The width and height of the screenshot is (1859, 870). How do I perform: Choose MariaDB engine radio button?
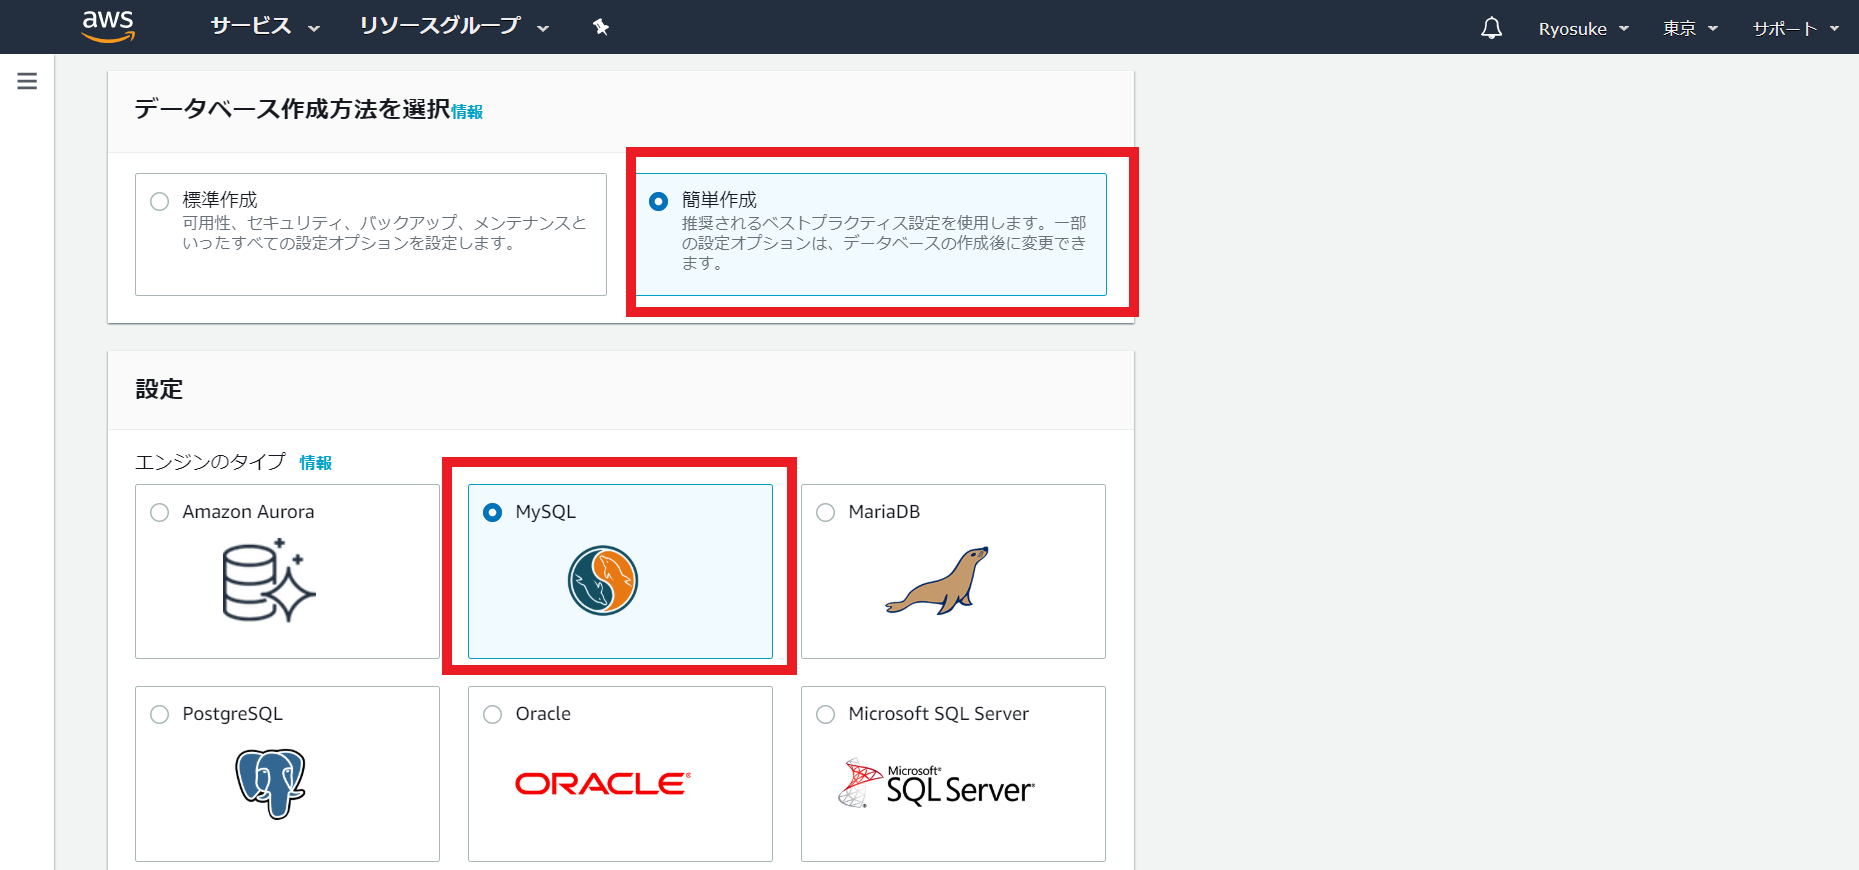825,512
